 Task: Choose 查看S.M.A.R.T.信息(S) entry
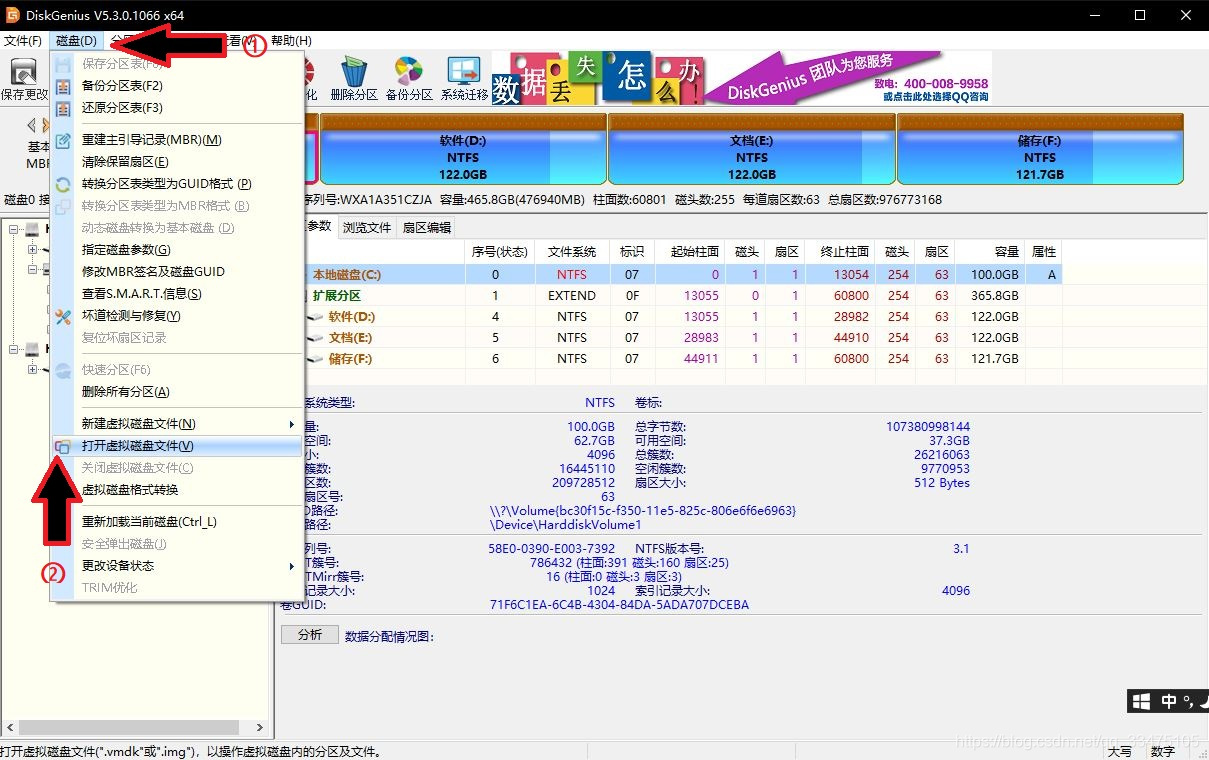(176, 294)
